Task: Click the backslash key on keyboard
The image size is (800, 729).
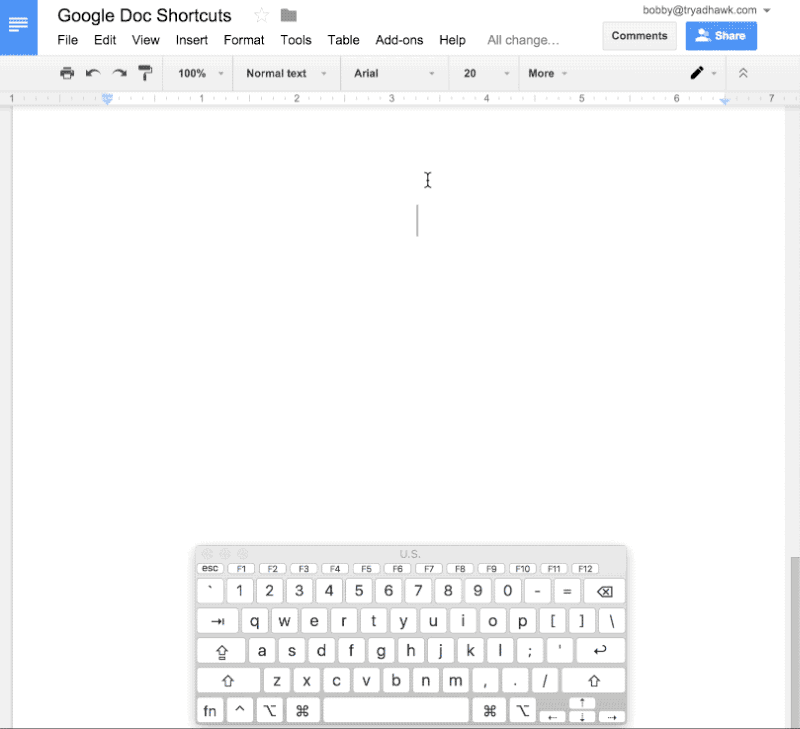Action: coord(612,621)
